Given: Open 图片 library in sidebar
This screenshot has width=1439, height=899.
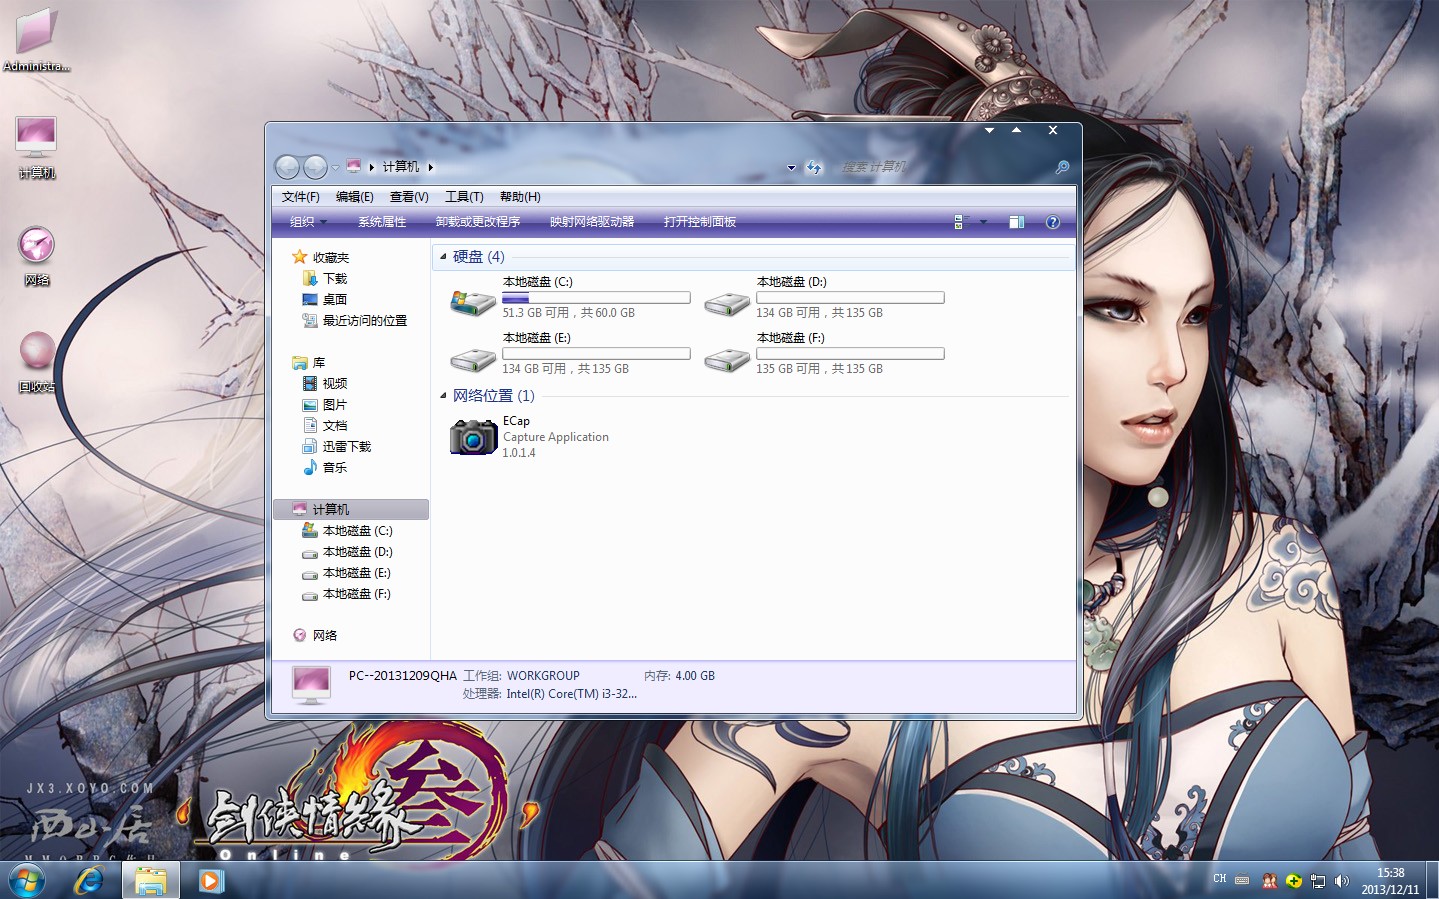Looking at the screenshot, I should [325, 405].
